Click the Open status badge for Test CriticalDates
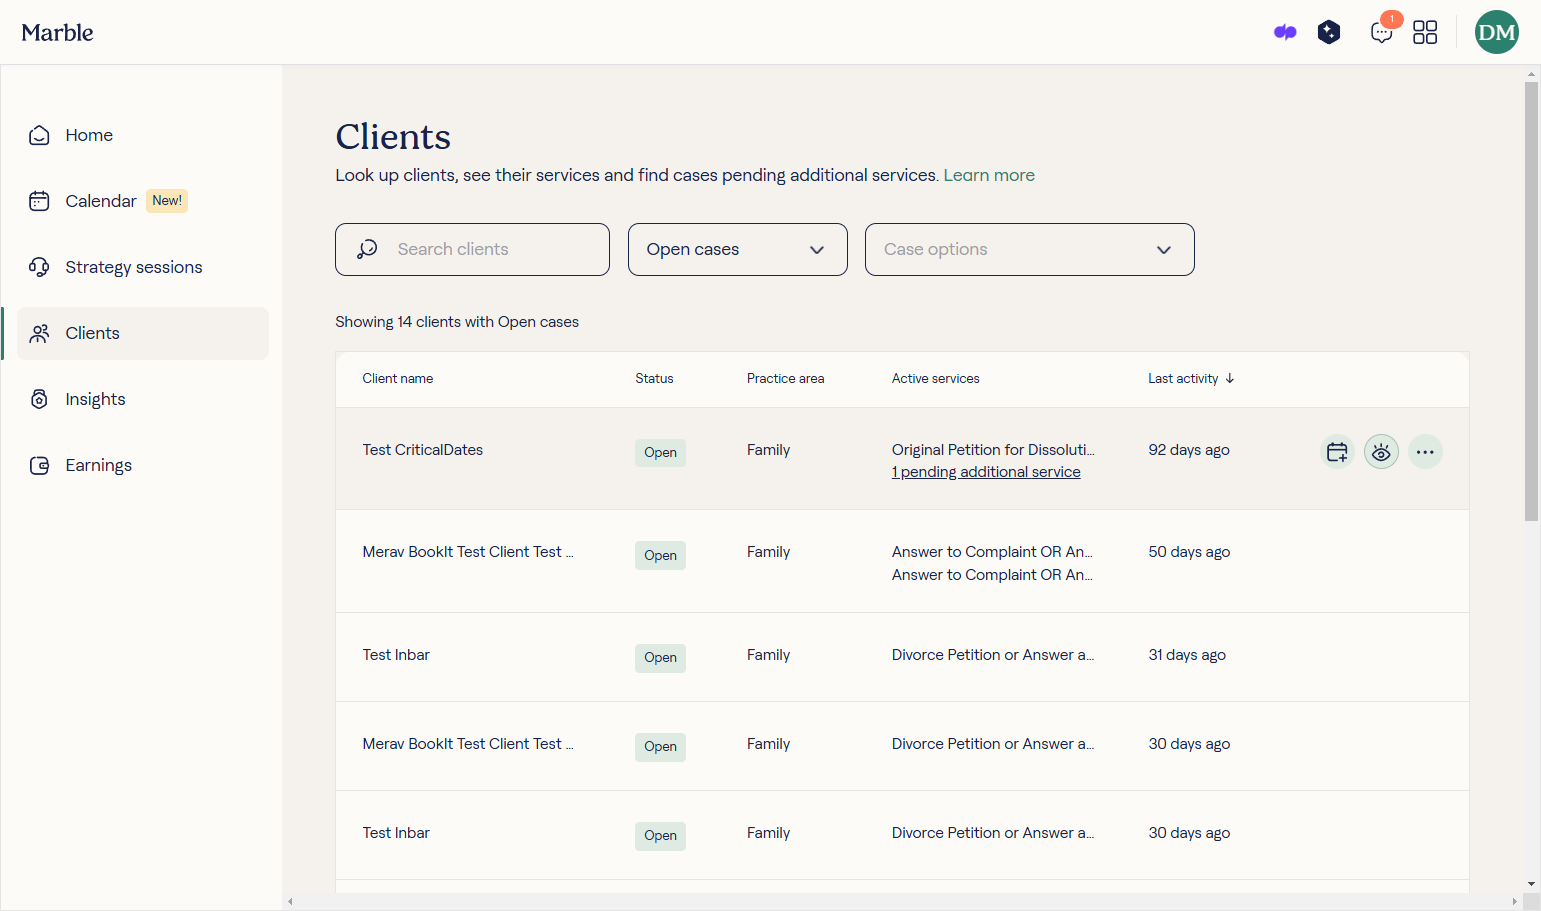The width and height of the screenshot is (1541, 911). [x=660, y=452]
